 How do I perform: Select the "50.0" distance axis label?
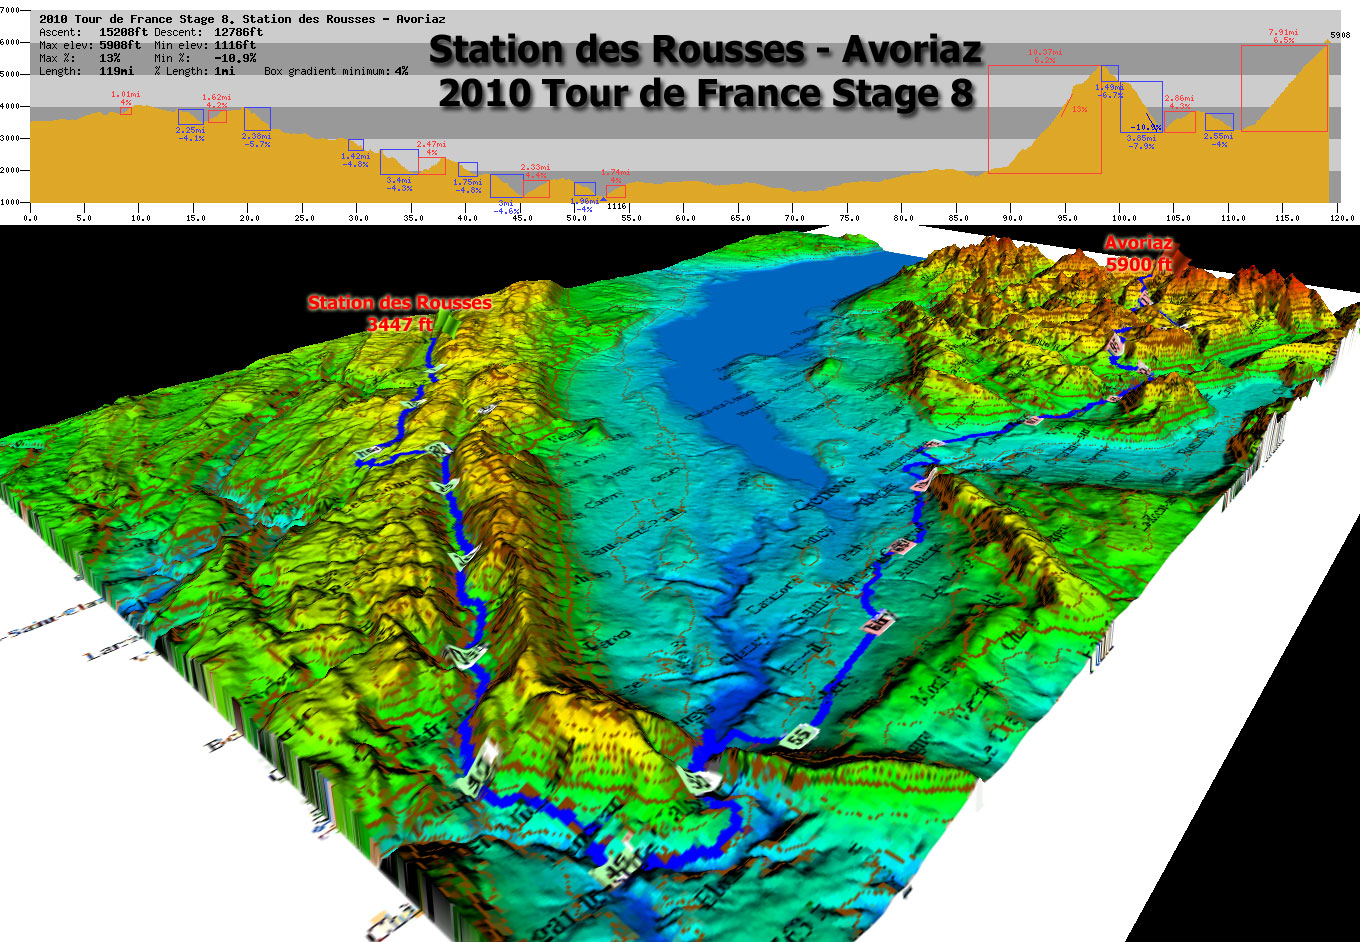tap(576, 217)
